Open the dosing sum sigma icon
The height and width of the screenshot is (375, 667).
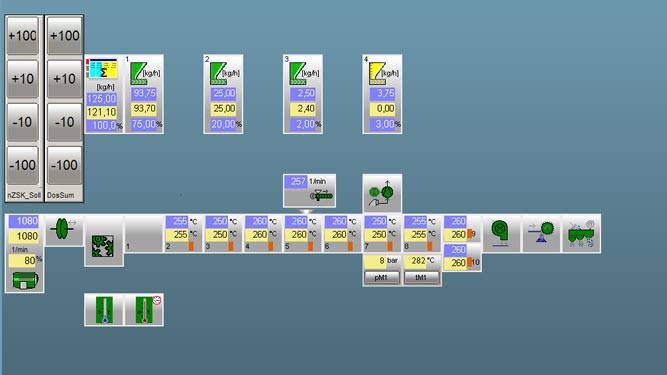coord(102,69)
